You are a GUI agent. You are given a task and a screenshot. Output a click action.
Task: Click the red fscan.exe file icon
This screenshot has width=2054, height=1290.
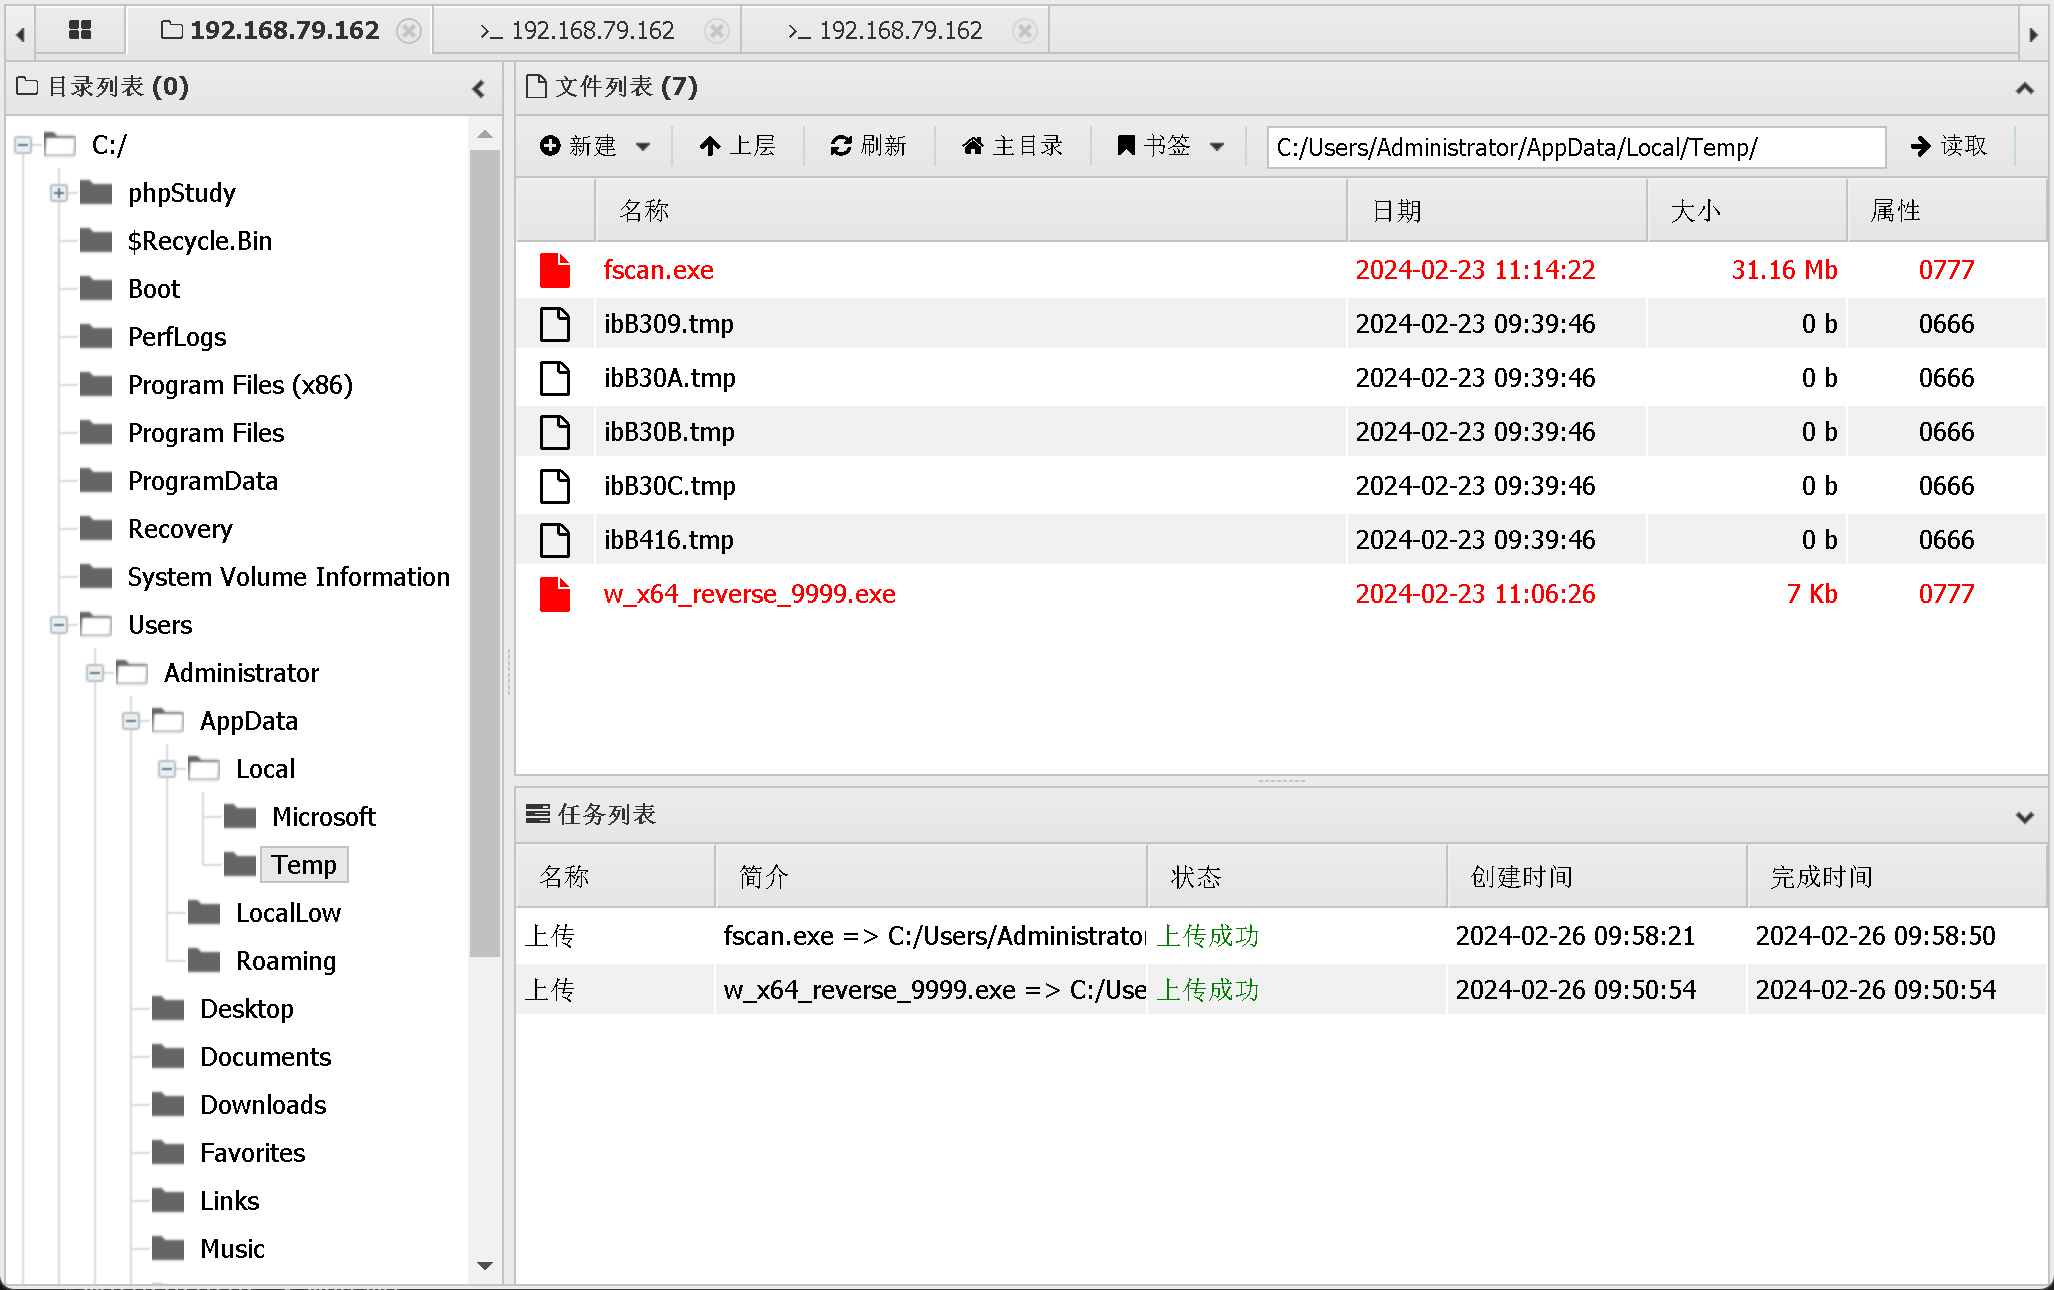click(555, 270)
